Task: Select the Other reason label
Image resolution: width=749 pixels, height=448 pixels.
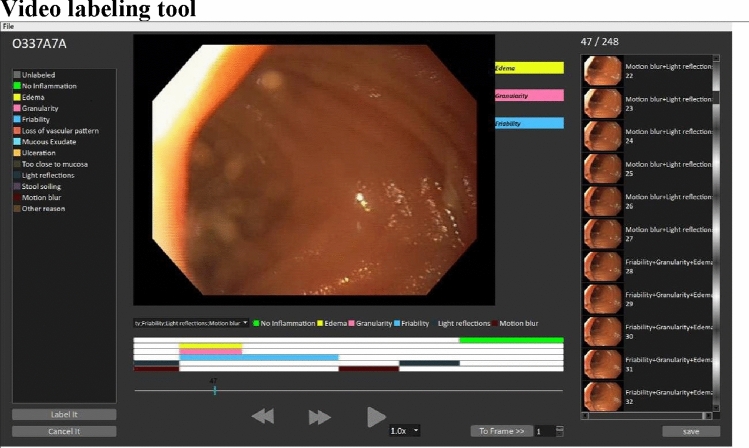Action: coord(39,209)
